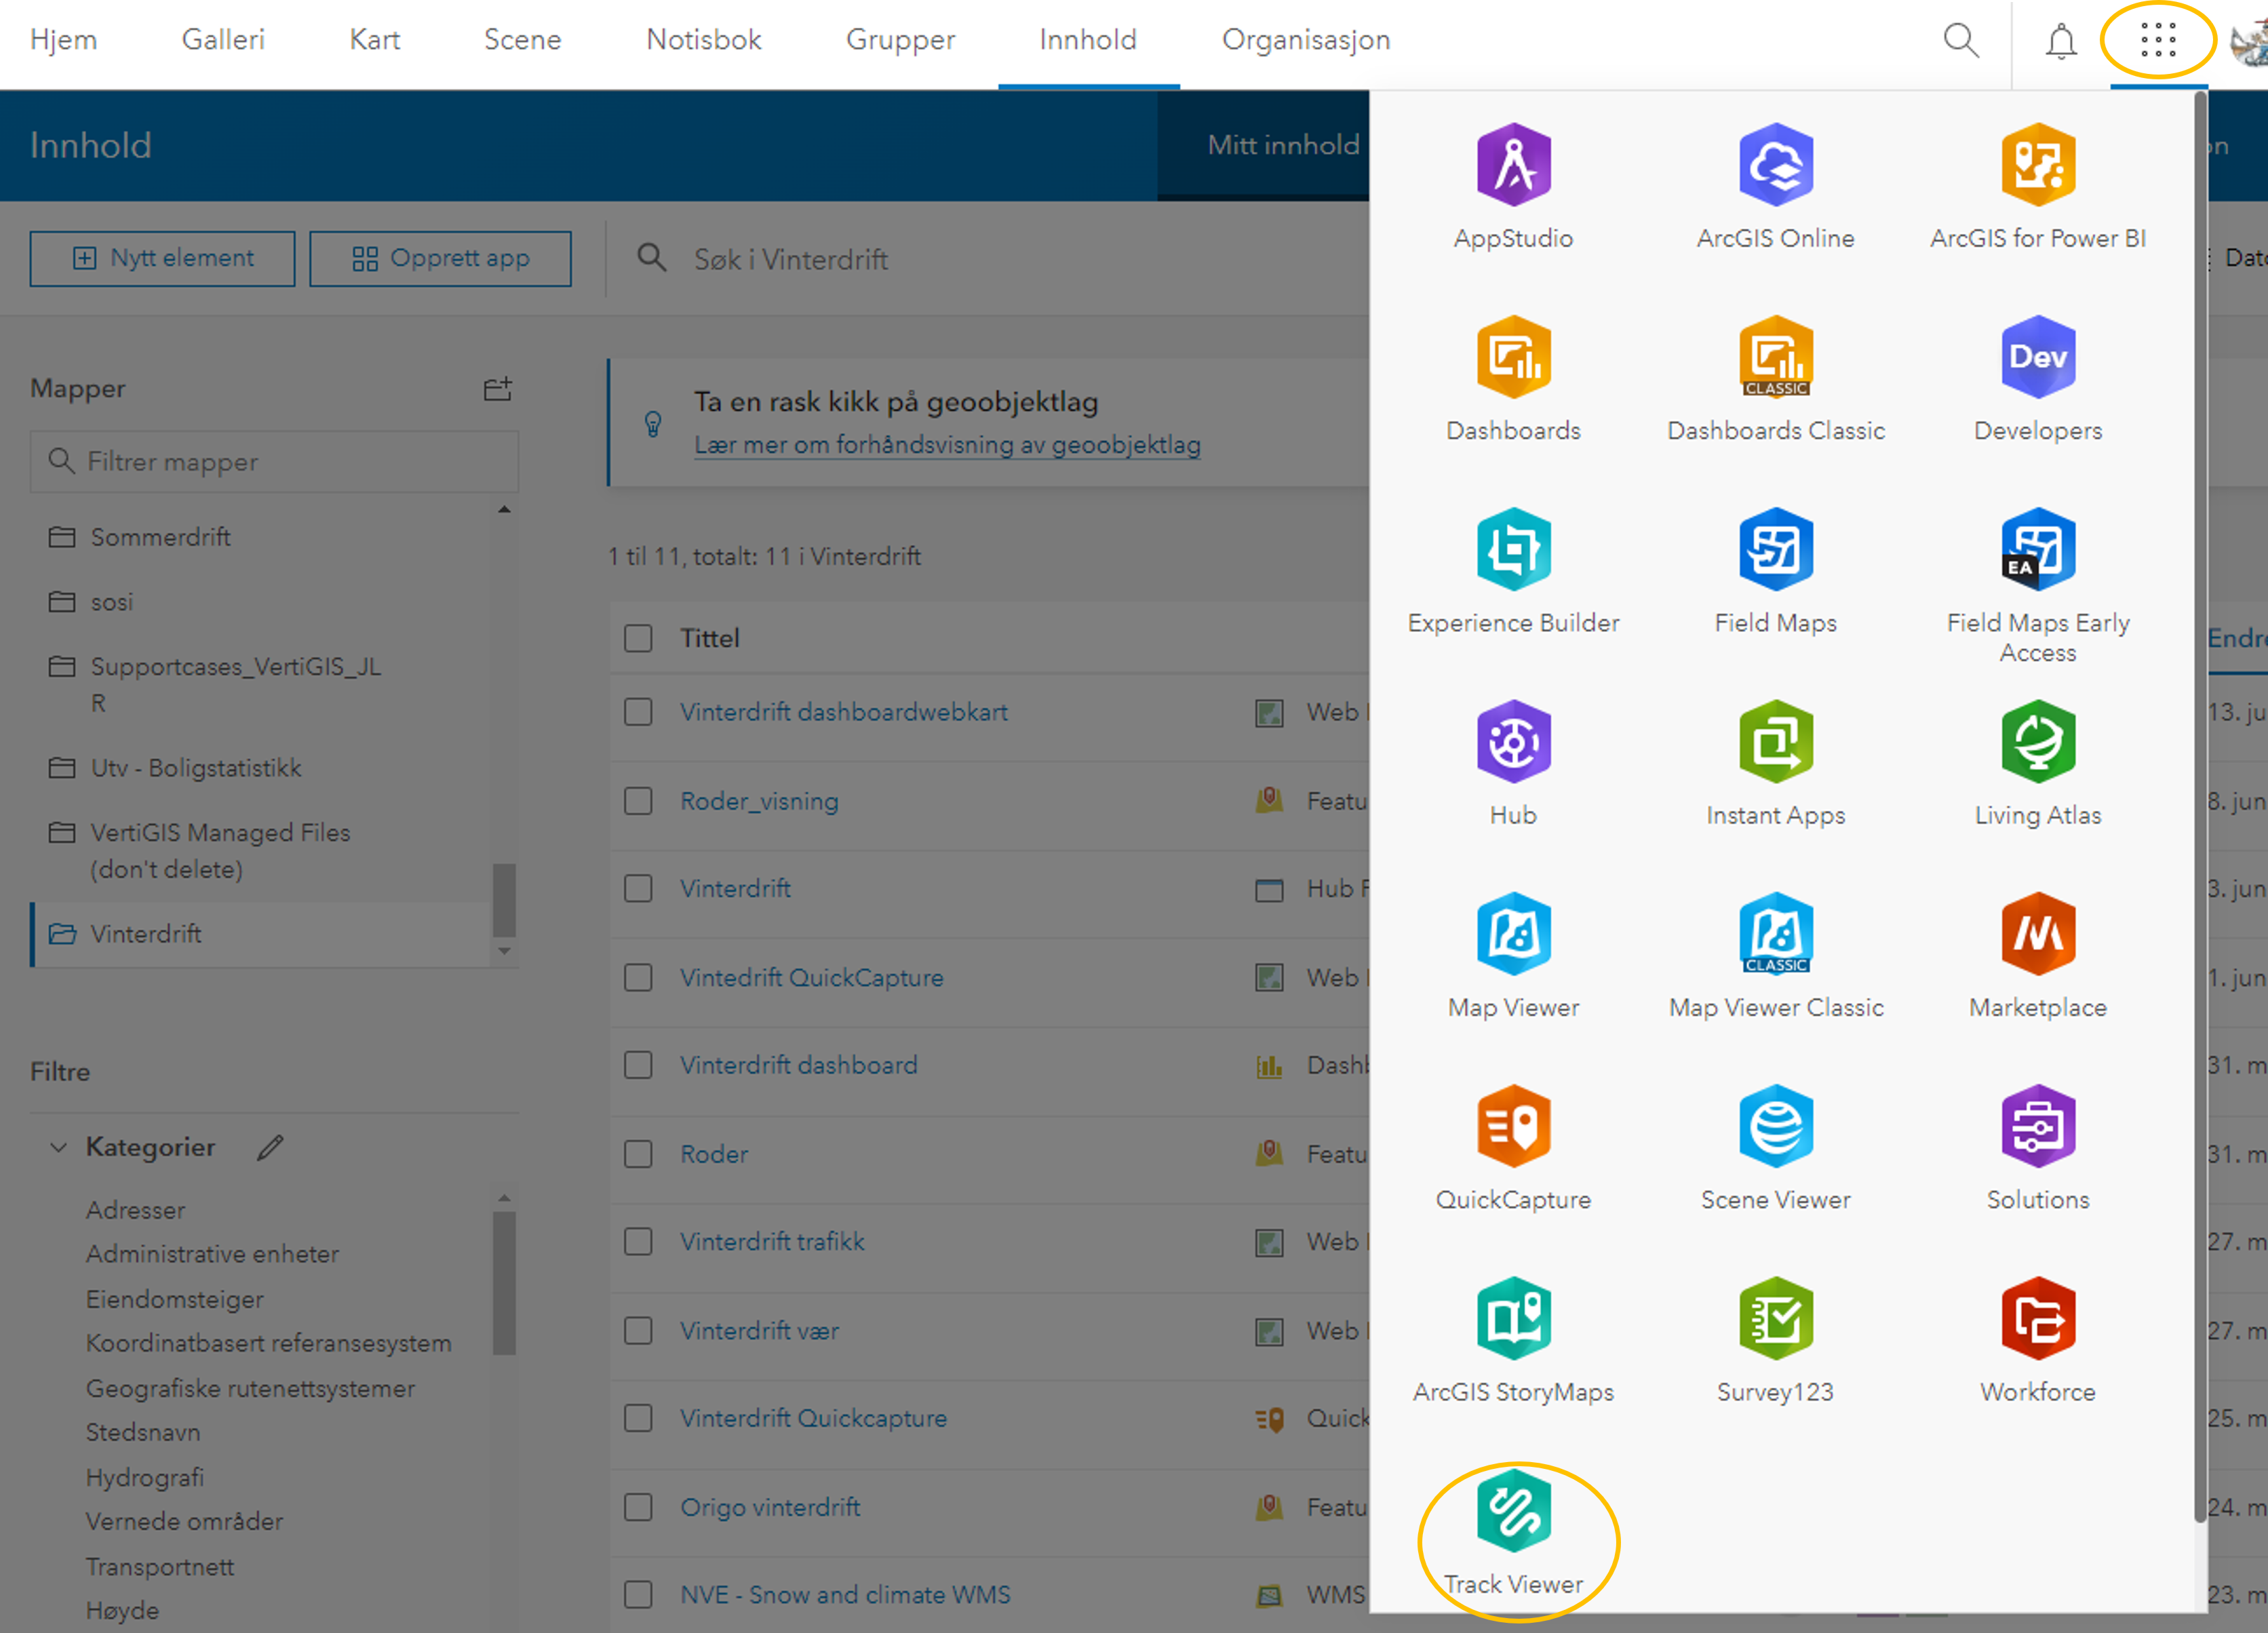Viewport: 2268px width, 1633px height.
Task: Select all items with Tittel checkbox
Action: point(638,638)
